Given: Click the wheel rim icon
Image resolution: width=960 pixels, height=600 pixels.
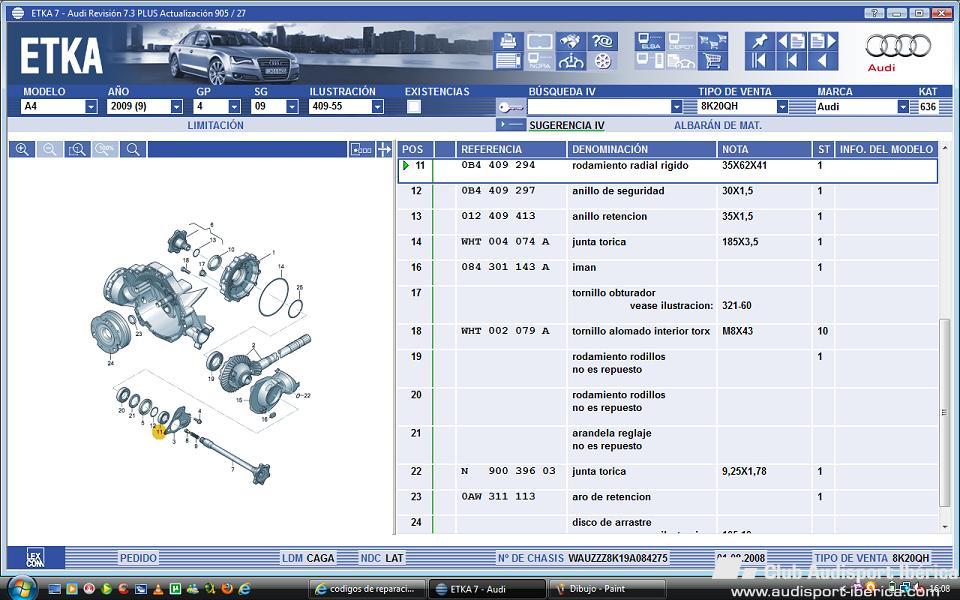Looking at the screenshot, I should (602, 61).
